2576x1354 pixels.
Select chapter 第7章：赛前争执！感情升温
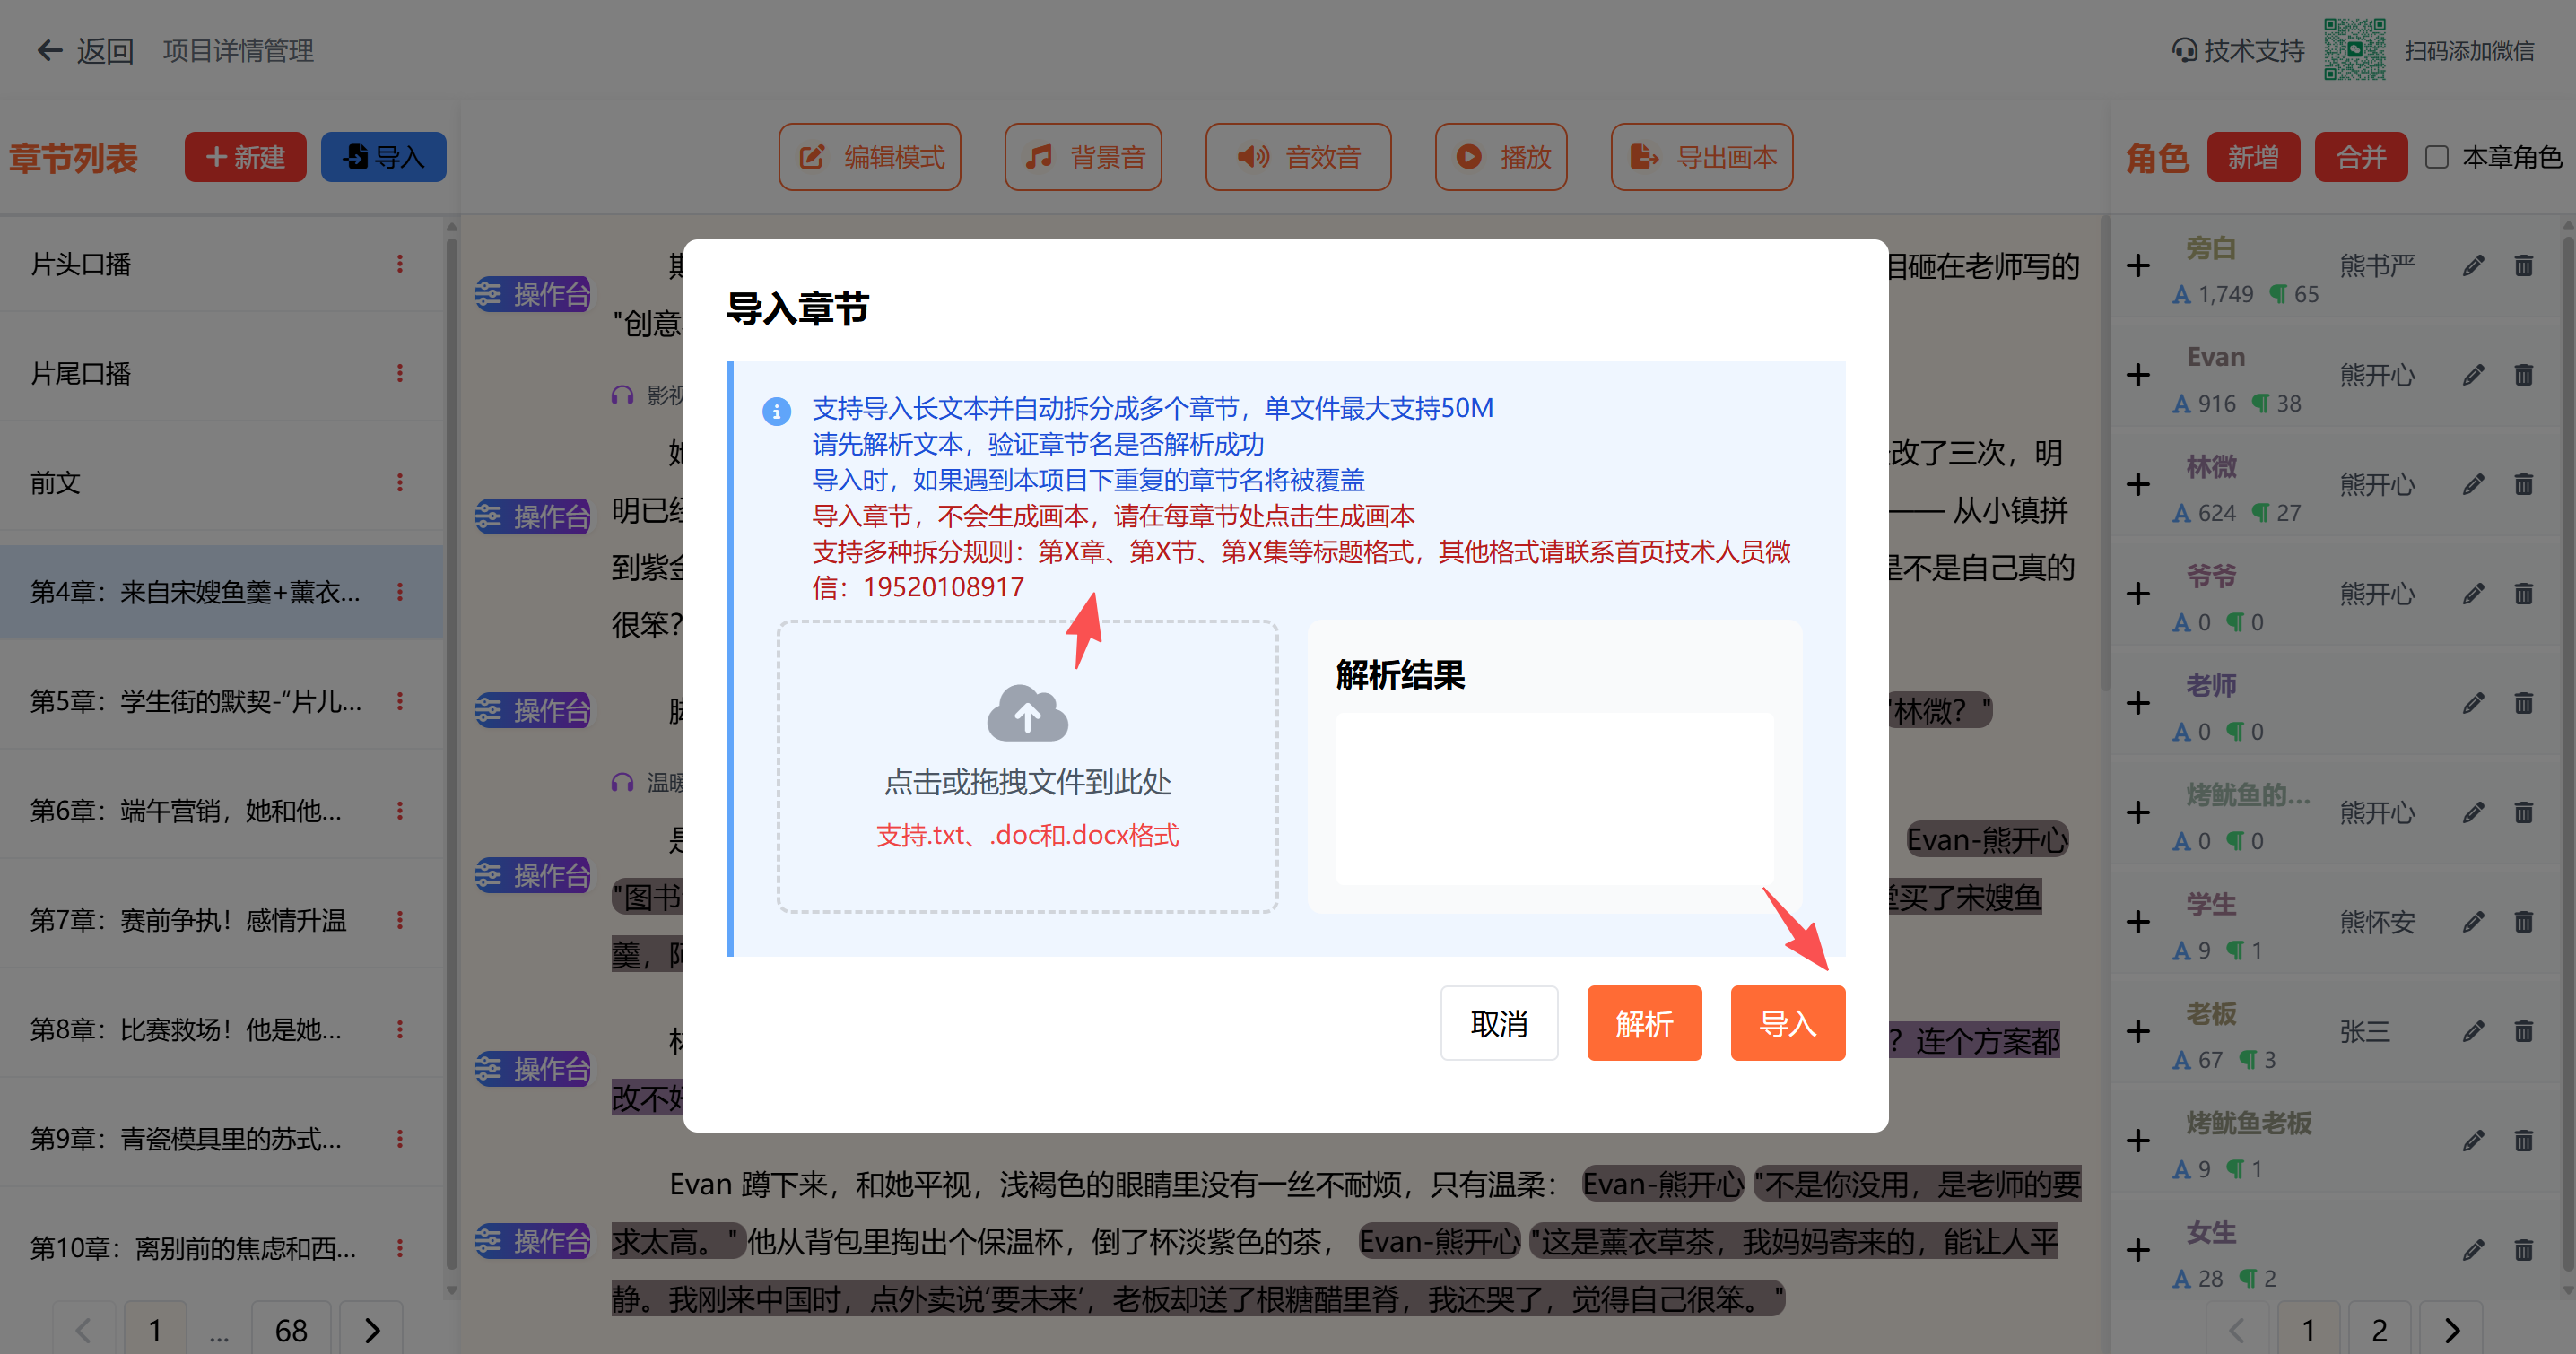188,920
